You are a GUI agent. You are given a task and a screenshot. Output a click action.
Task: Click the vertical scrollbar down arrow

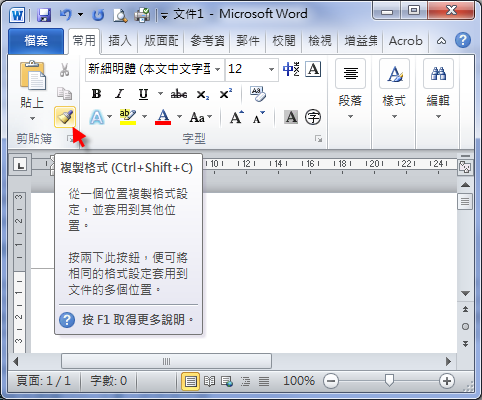tap(465, 294)
